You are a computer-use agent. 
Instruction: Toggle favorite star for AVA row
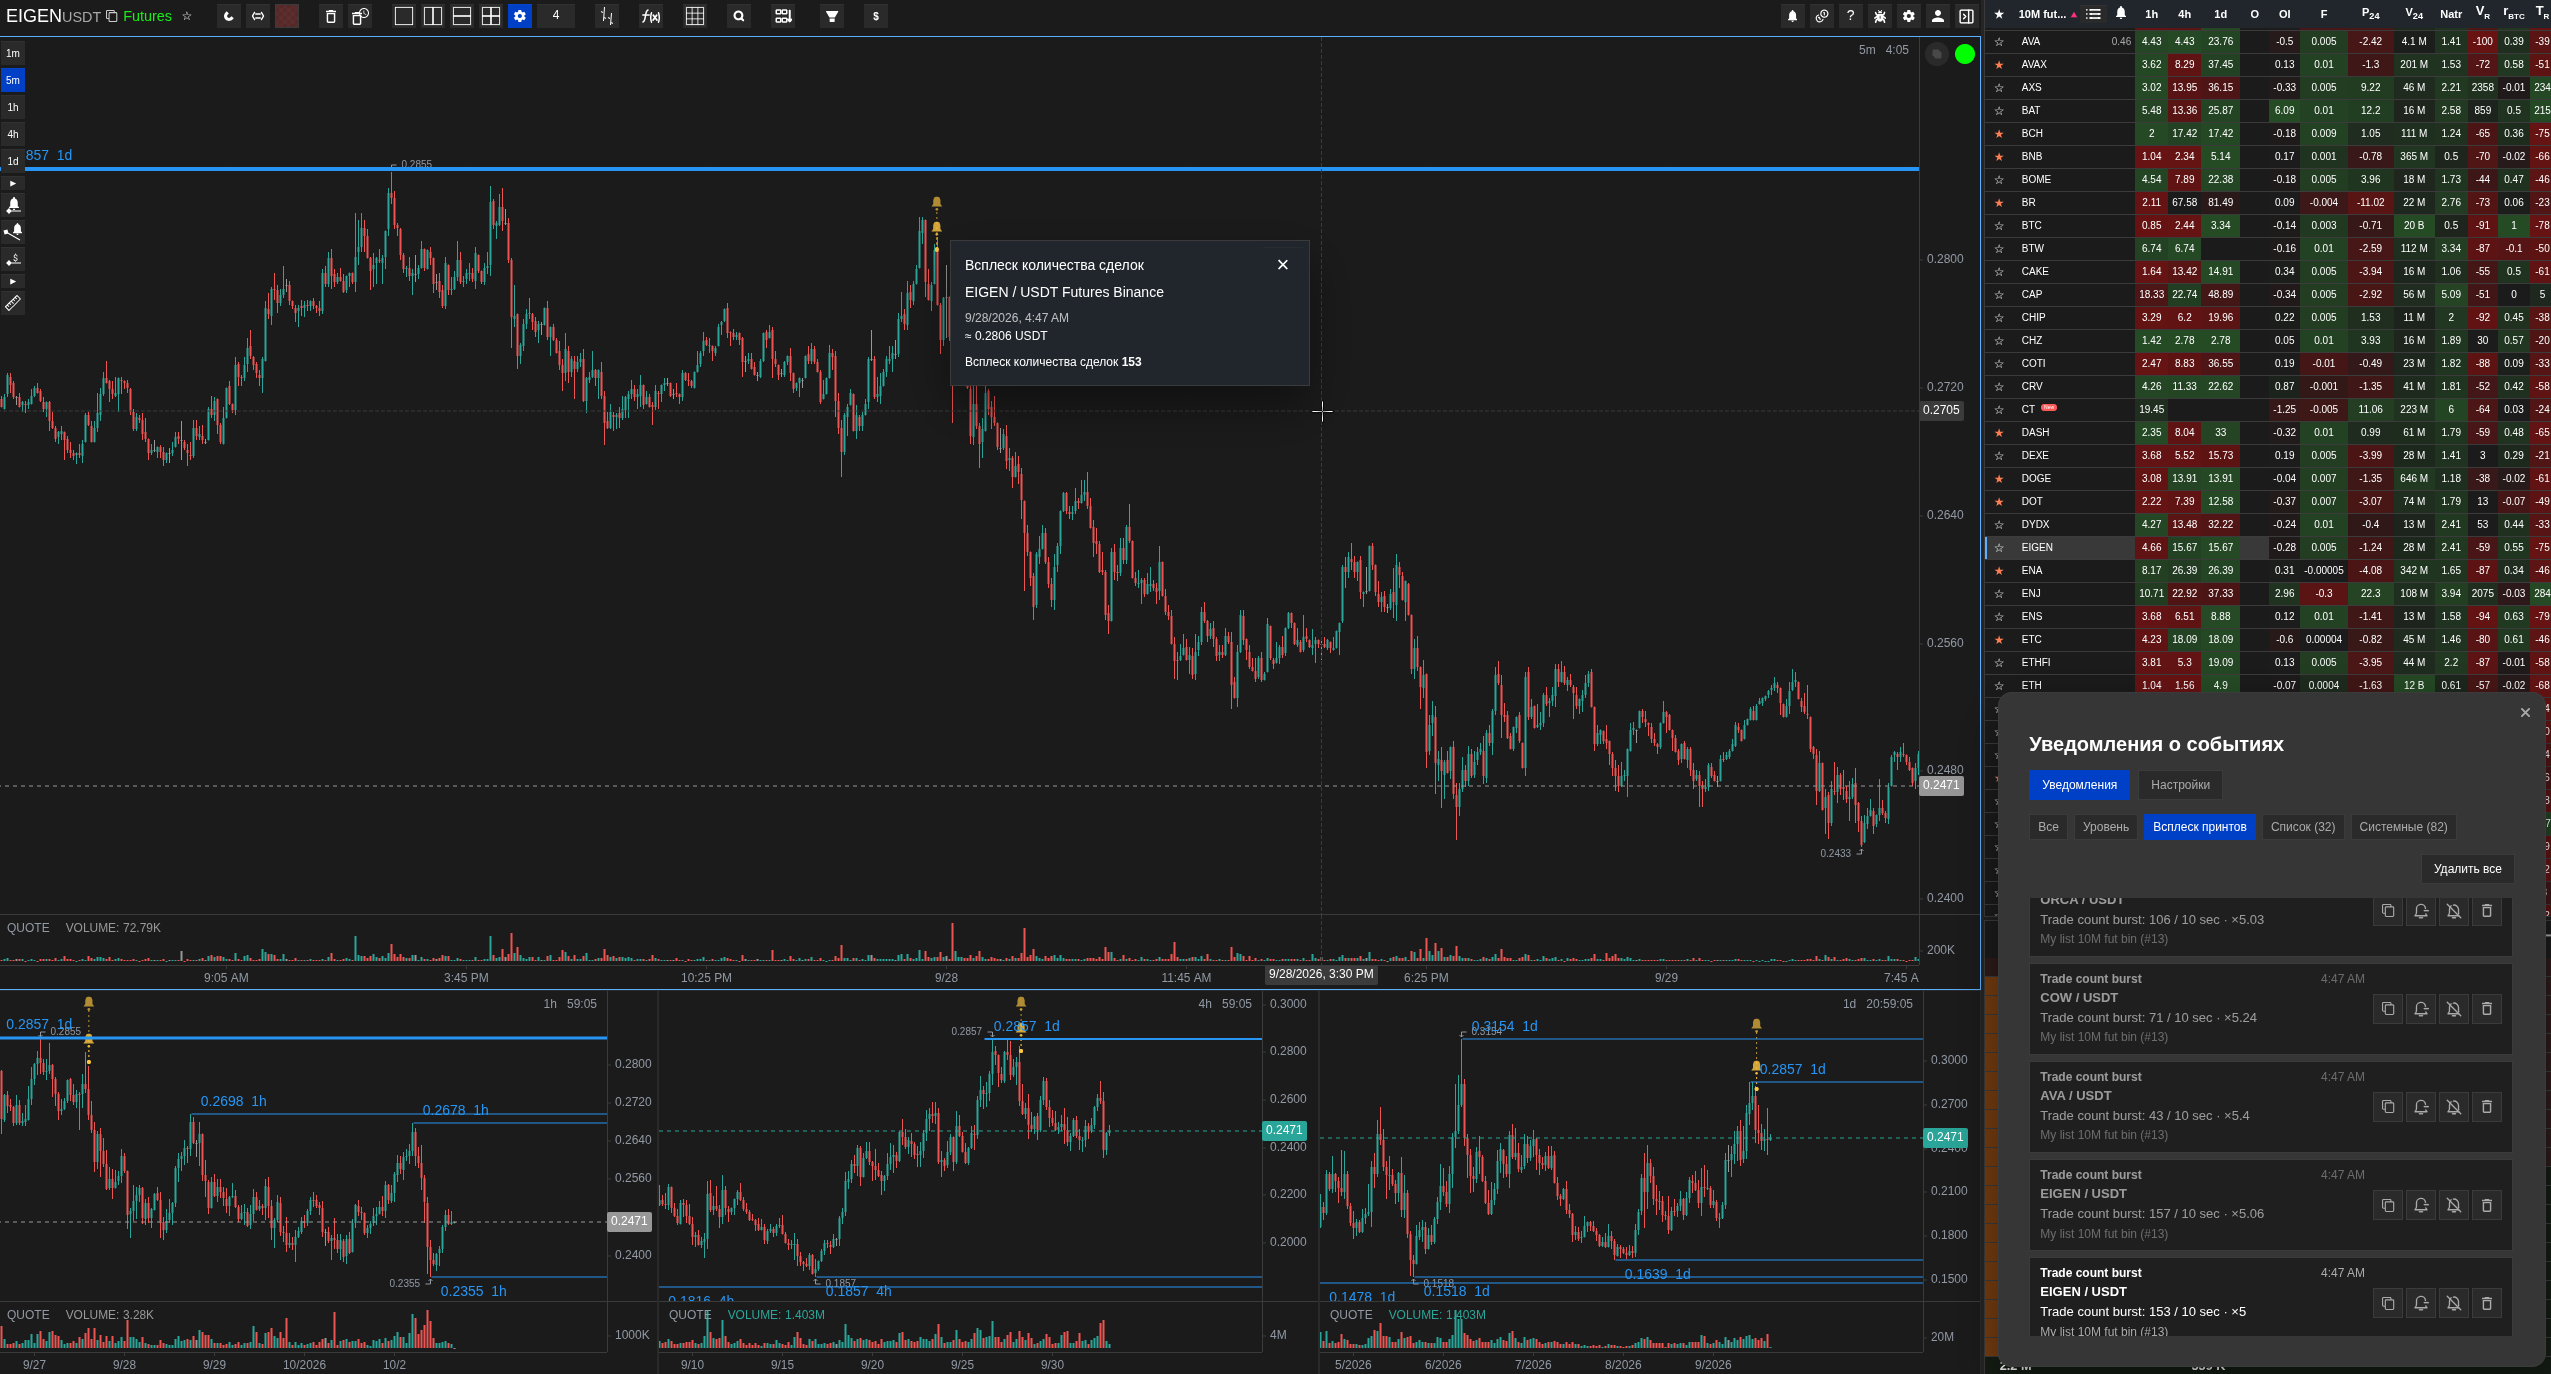(1999, 42)
